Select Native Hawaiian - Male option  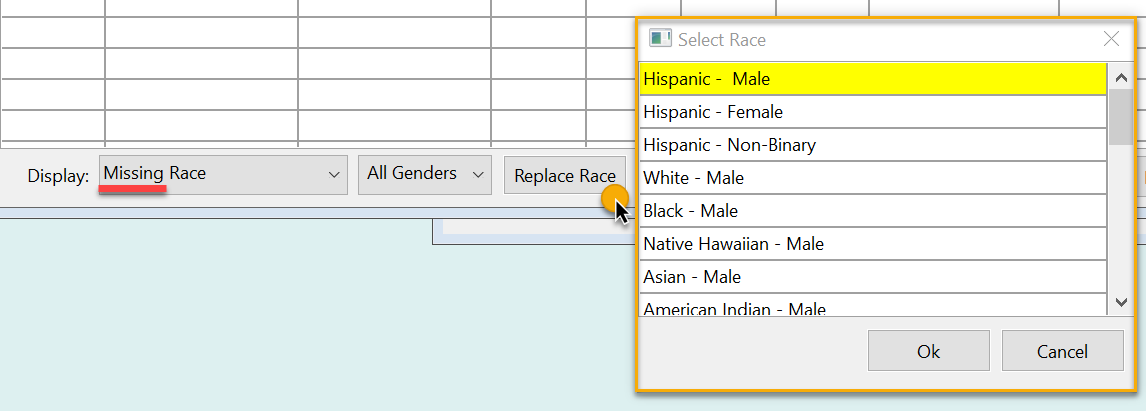(871, 244)
